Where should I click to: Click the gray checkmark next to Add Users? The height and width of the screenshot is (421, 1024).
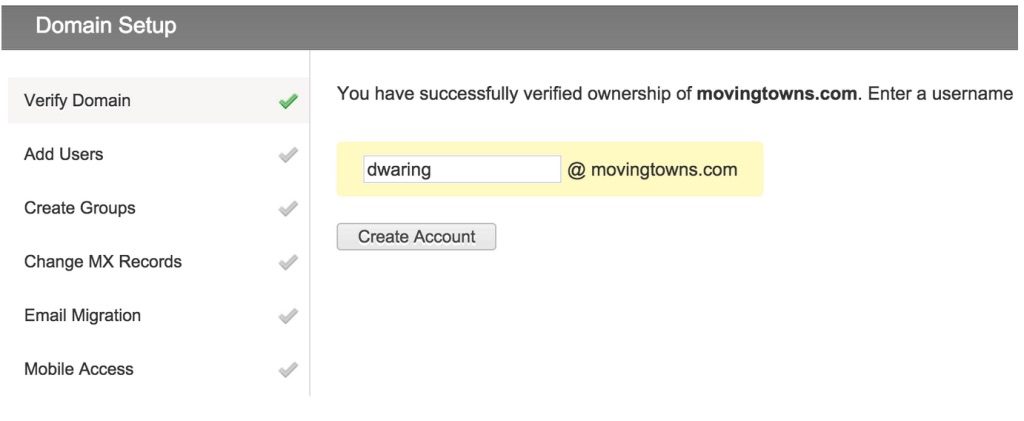tap(288, 155)
